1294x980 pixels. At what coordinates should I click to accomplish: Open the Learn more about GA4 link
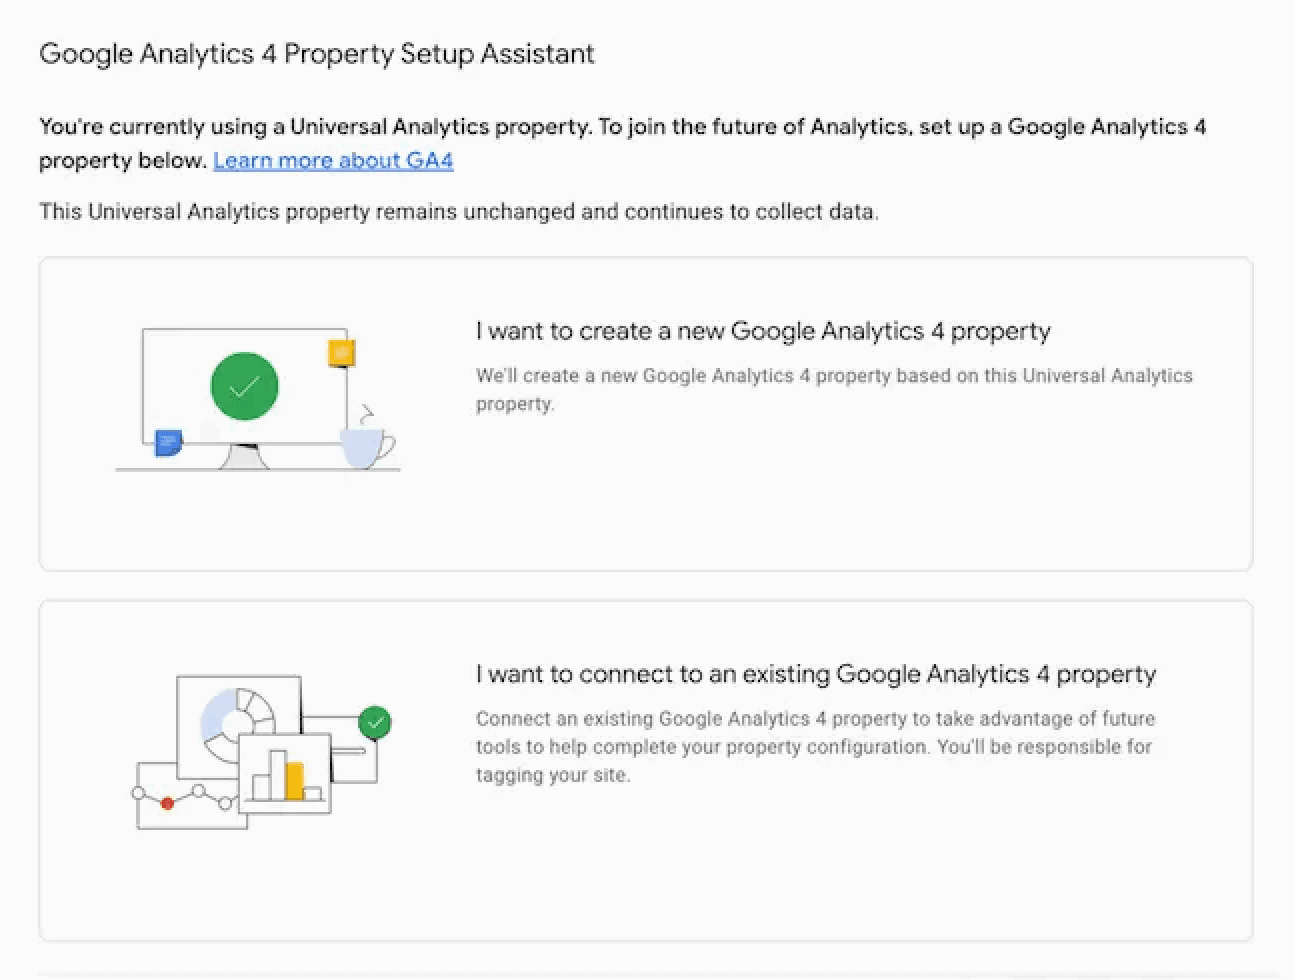coord(333,160)
